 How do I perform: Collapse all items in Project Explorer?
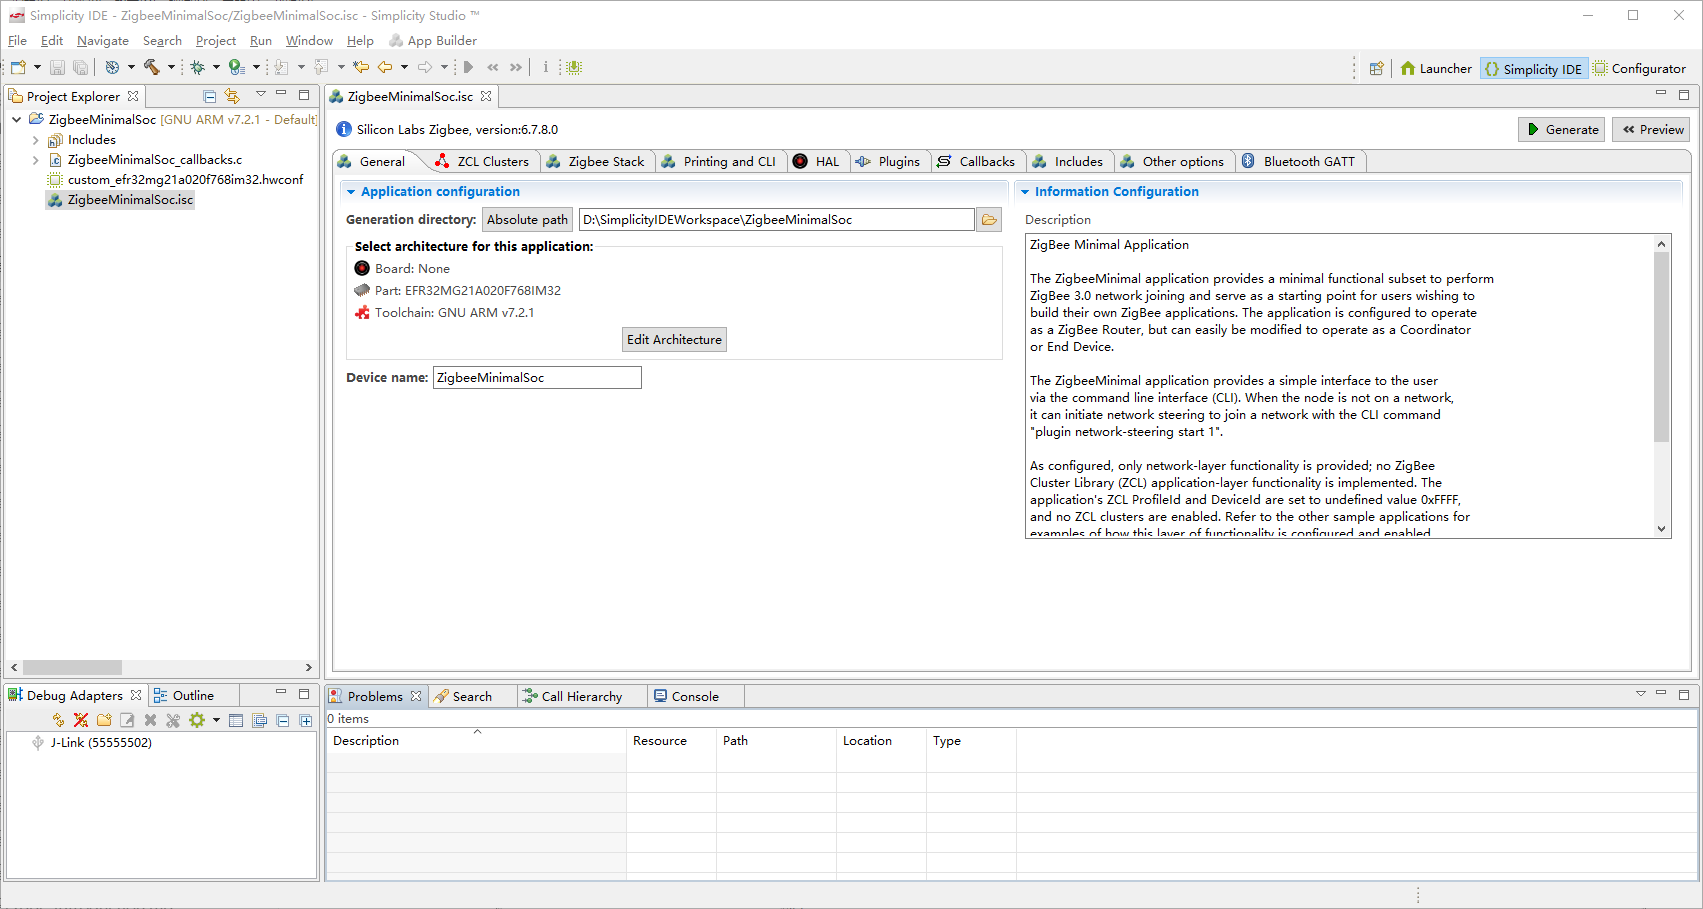(209, 96)
